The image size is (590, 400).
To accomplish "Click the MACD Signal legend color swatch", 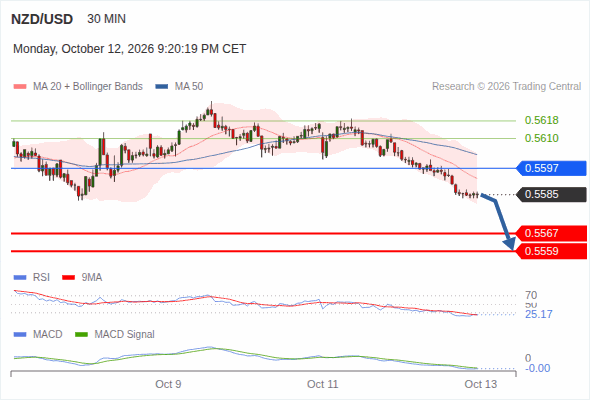I will (81, 335).
